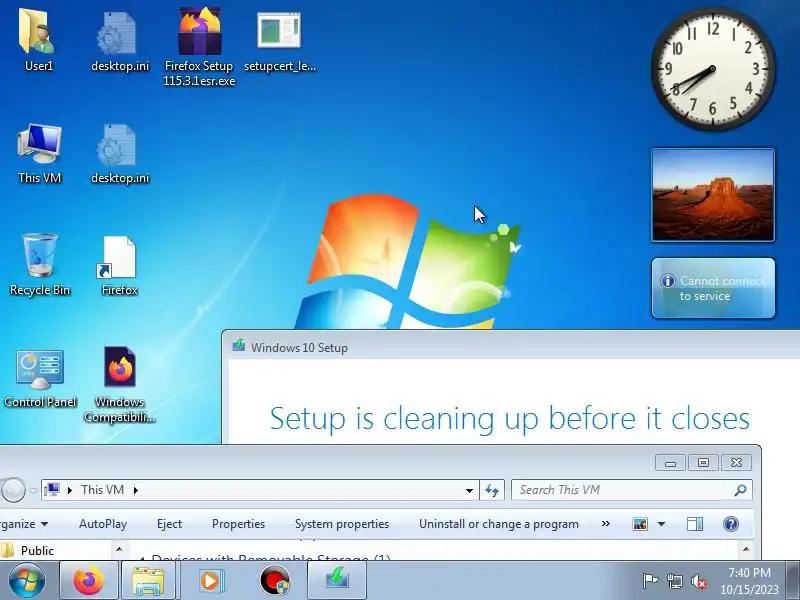This screenshot has height=600, width=800.
Task: Minimize the Explorer window
Action: [x=670, y=463]
